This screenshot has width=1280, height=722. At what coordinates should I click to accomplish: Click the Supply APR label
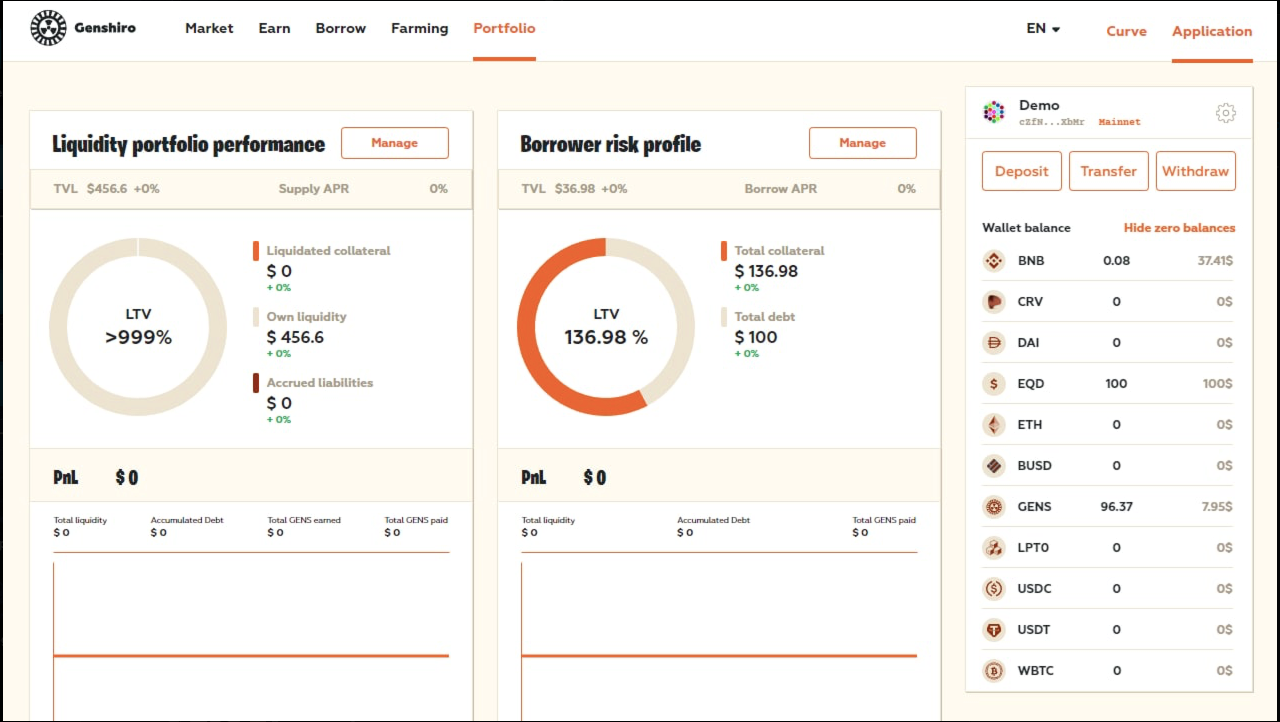tap(313, 189)
